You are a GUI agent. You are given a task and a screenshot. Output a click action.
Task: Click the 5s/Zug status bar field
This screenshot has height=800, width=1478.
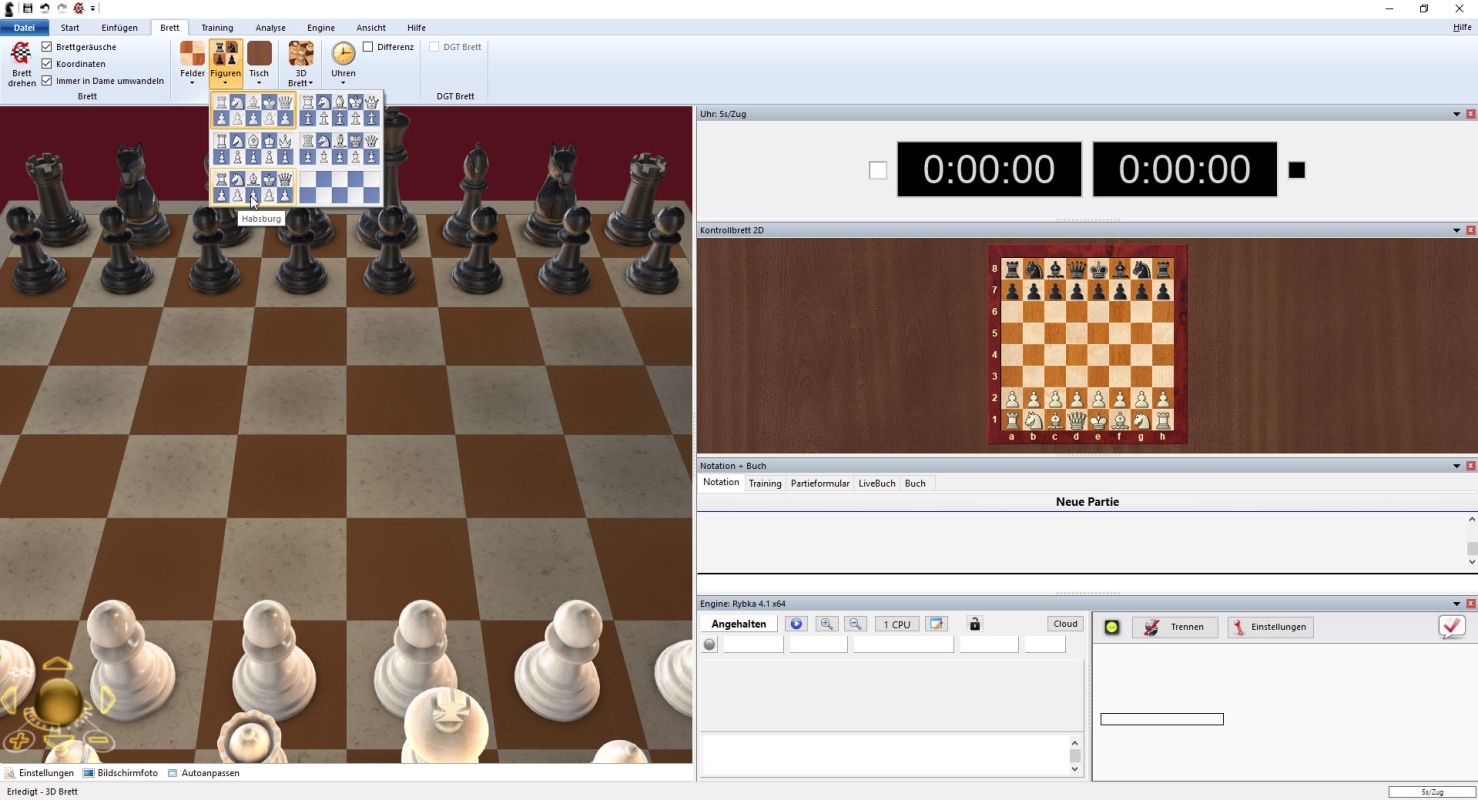[1432, 792]
